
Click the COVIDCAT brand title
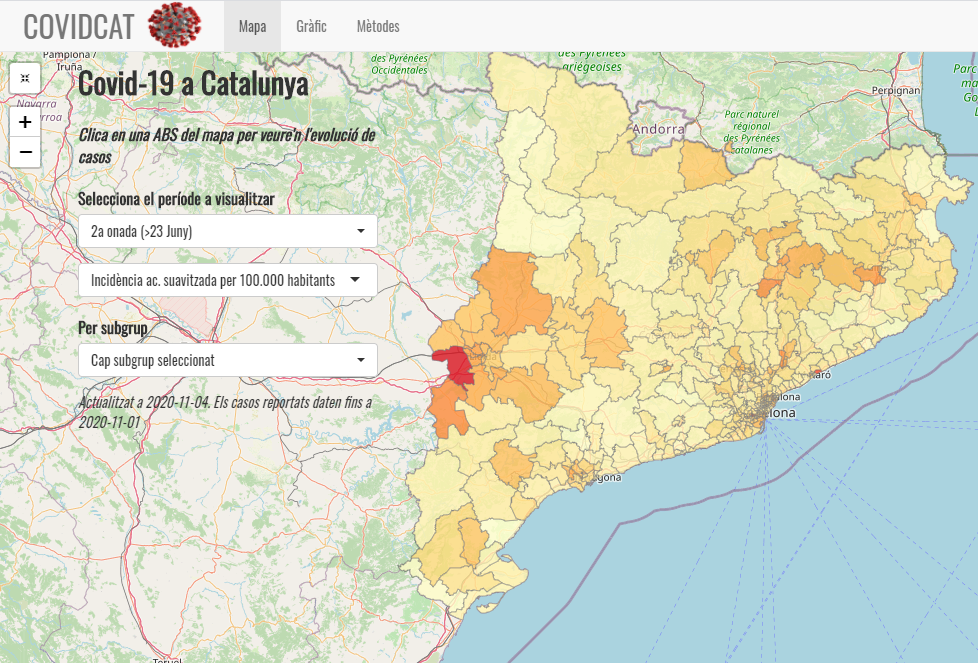[79, 26]
